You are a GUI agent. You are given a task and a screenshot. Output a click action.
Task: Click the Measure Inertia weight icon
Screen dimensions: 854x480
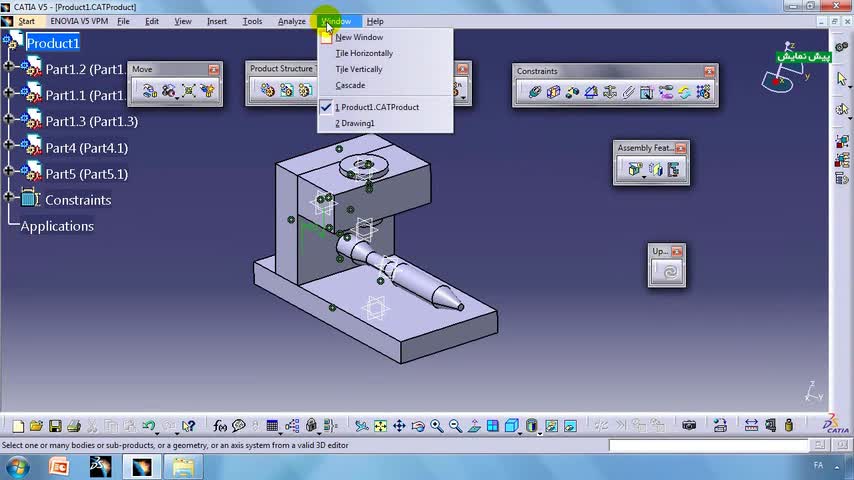[789, 426]
